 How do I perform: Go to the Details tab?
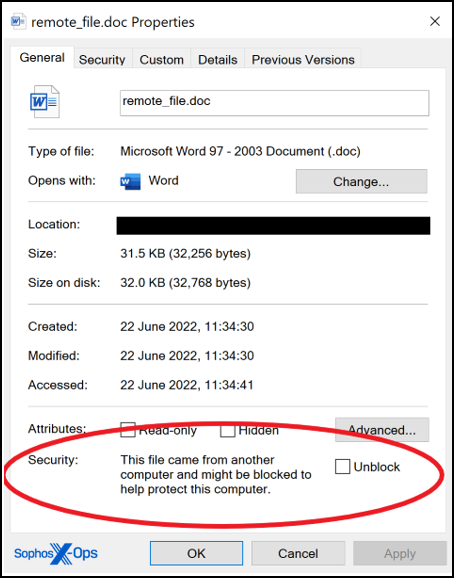point(217,60)
